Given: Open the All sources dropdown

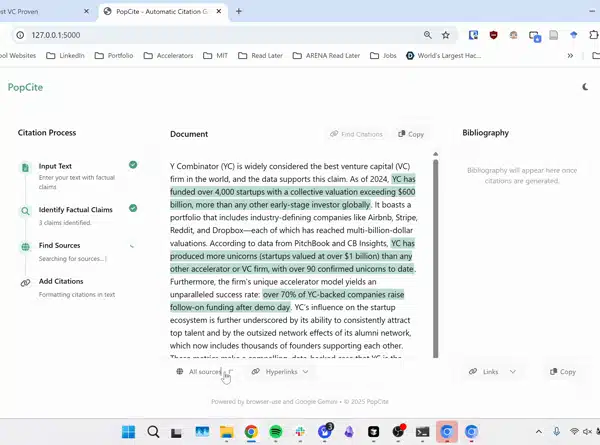Looking at the screenshot, I should (x=204, y=372).
